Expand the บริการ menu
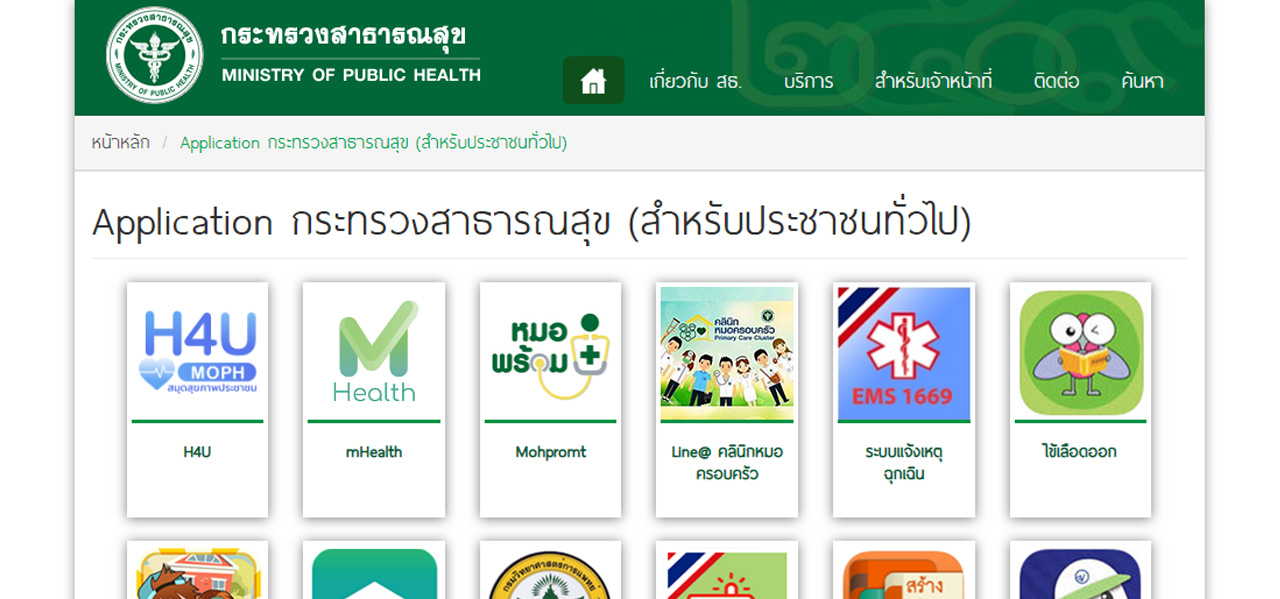 click(809, 82)
